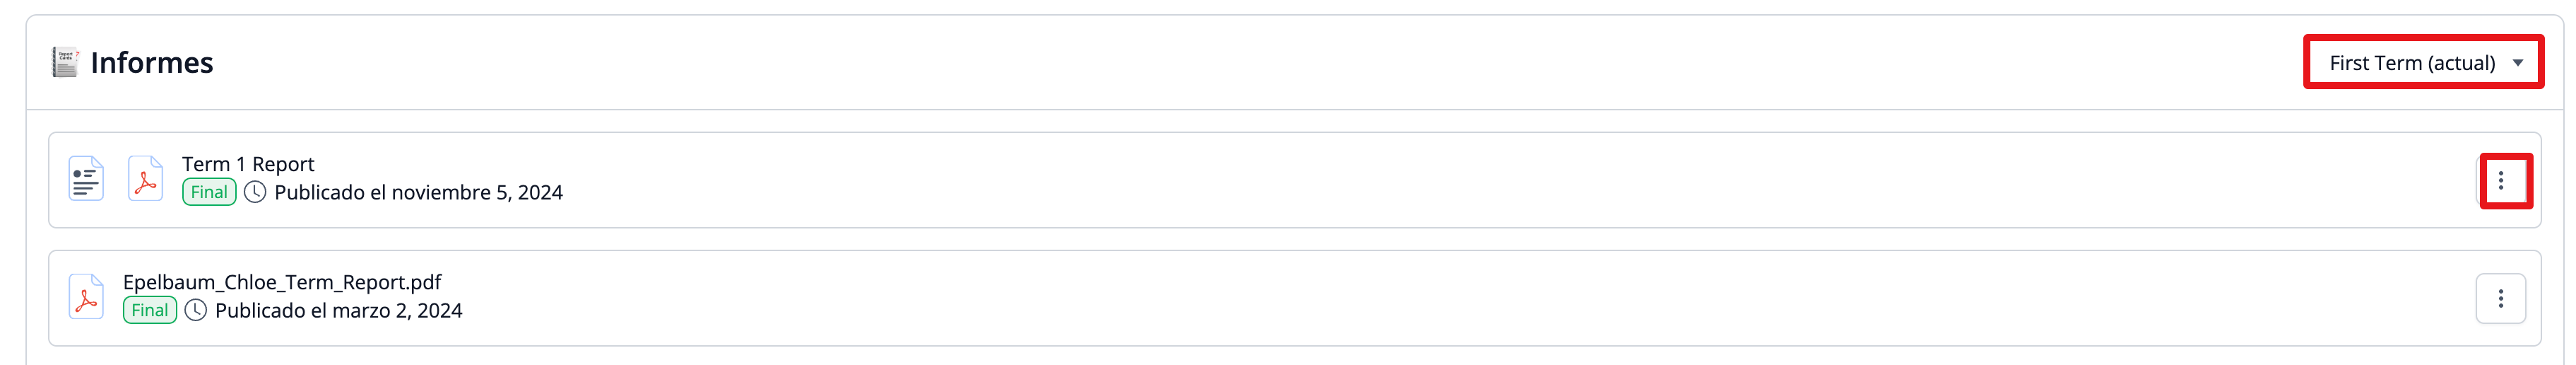Screen dimensions: 2576x365
Task: Open the three-dot menu for Epelbaum_Chloe_Term_Report.pdf
Action: click(x=2500, y=298)
